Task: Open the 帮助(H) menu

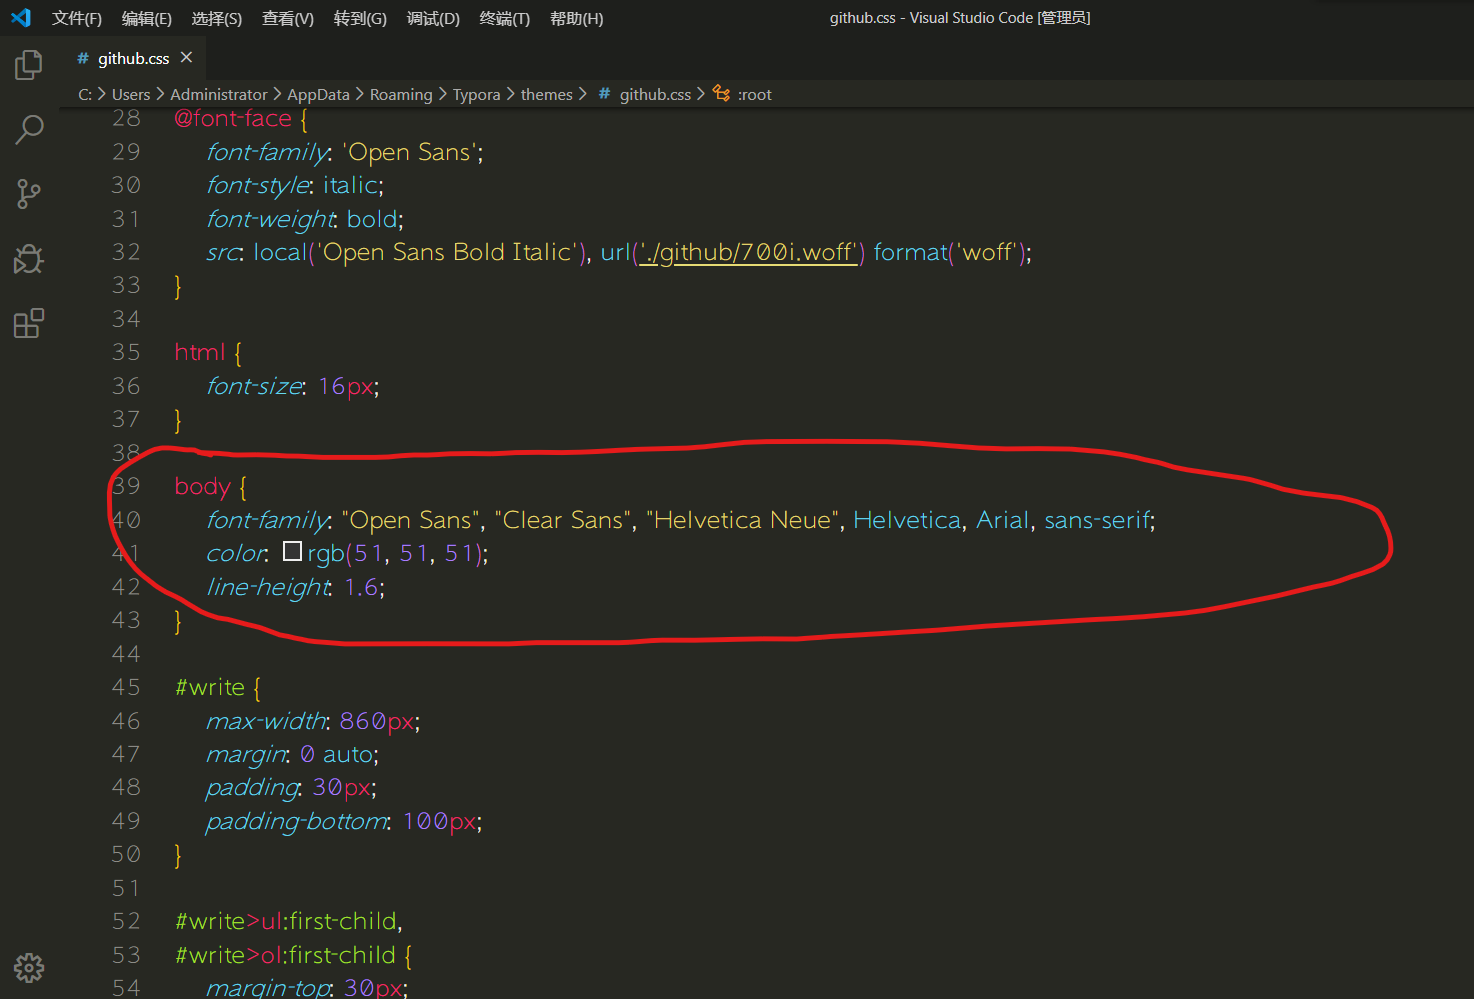Action: click(x=577, y=18)
